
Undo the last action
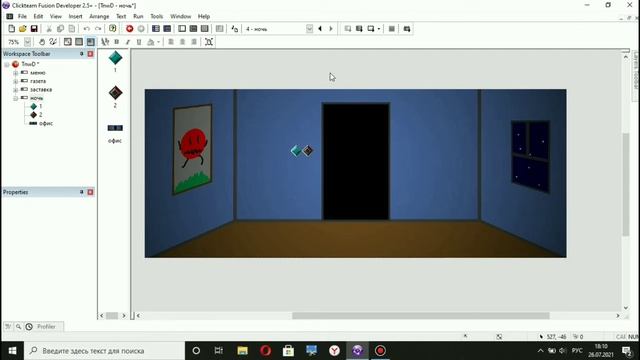[87, 29]
